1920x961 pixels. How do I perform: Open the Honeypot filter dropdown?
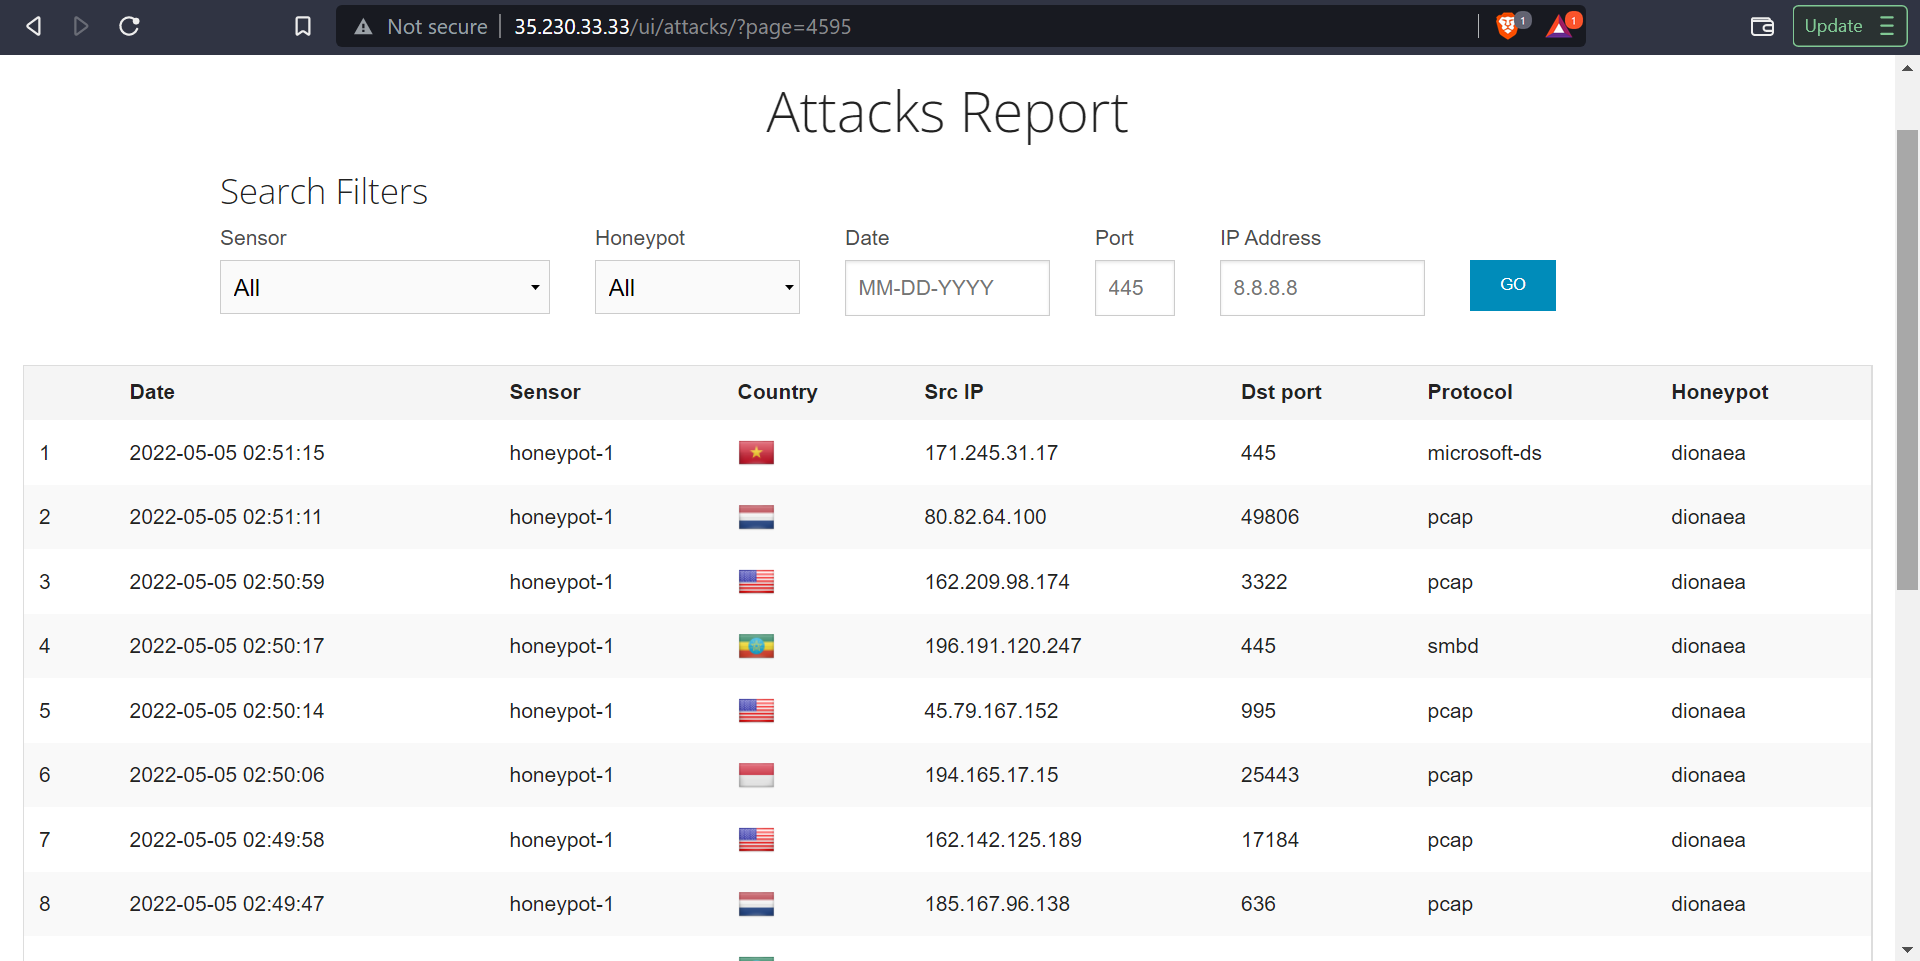[x=697, y=287]
